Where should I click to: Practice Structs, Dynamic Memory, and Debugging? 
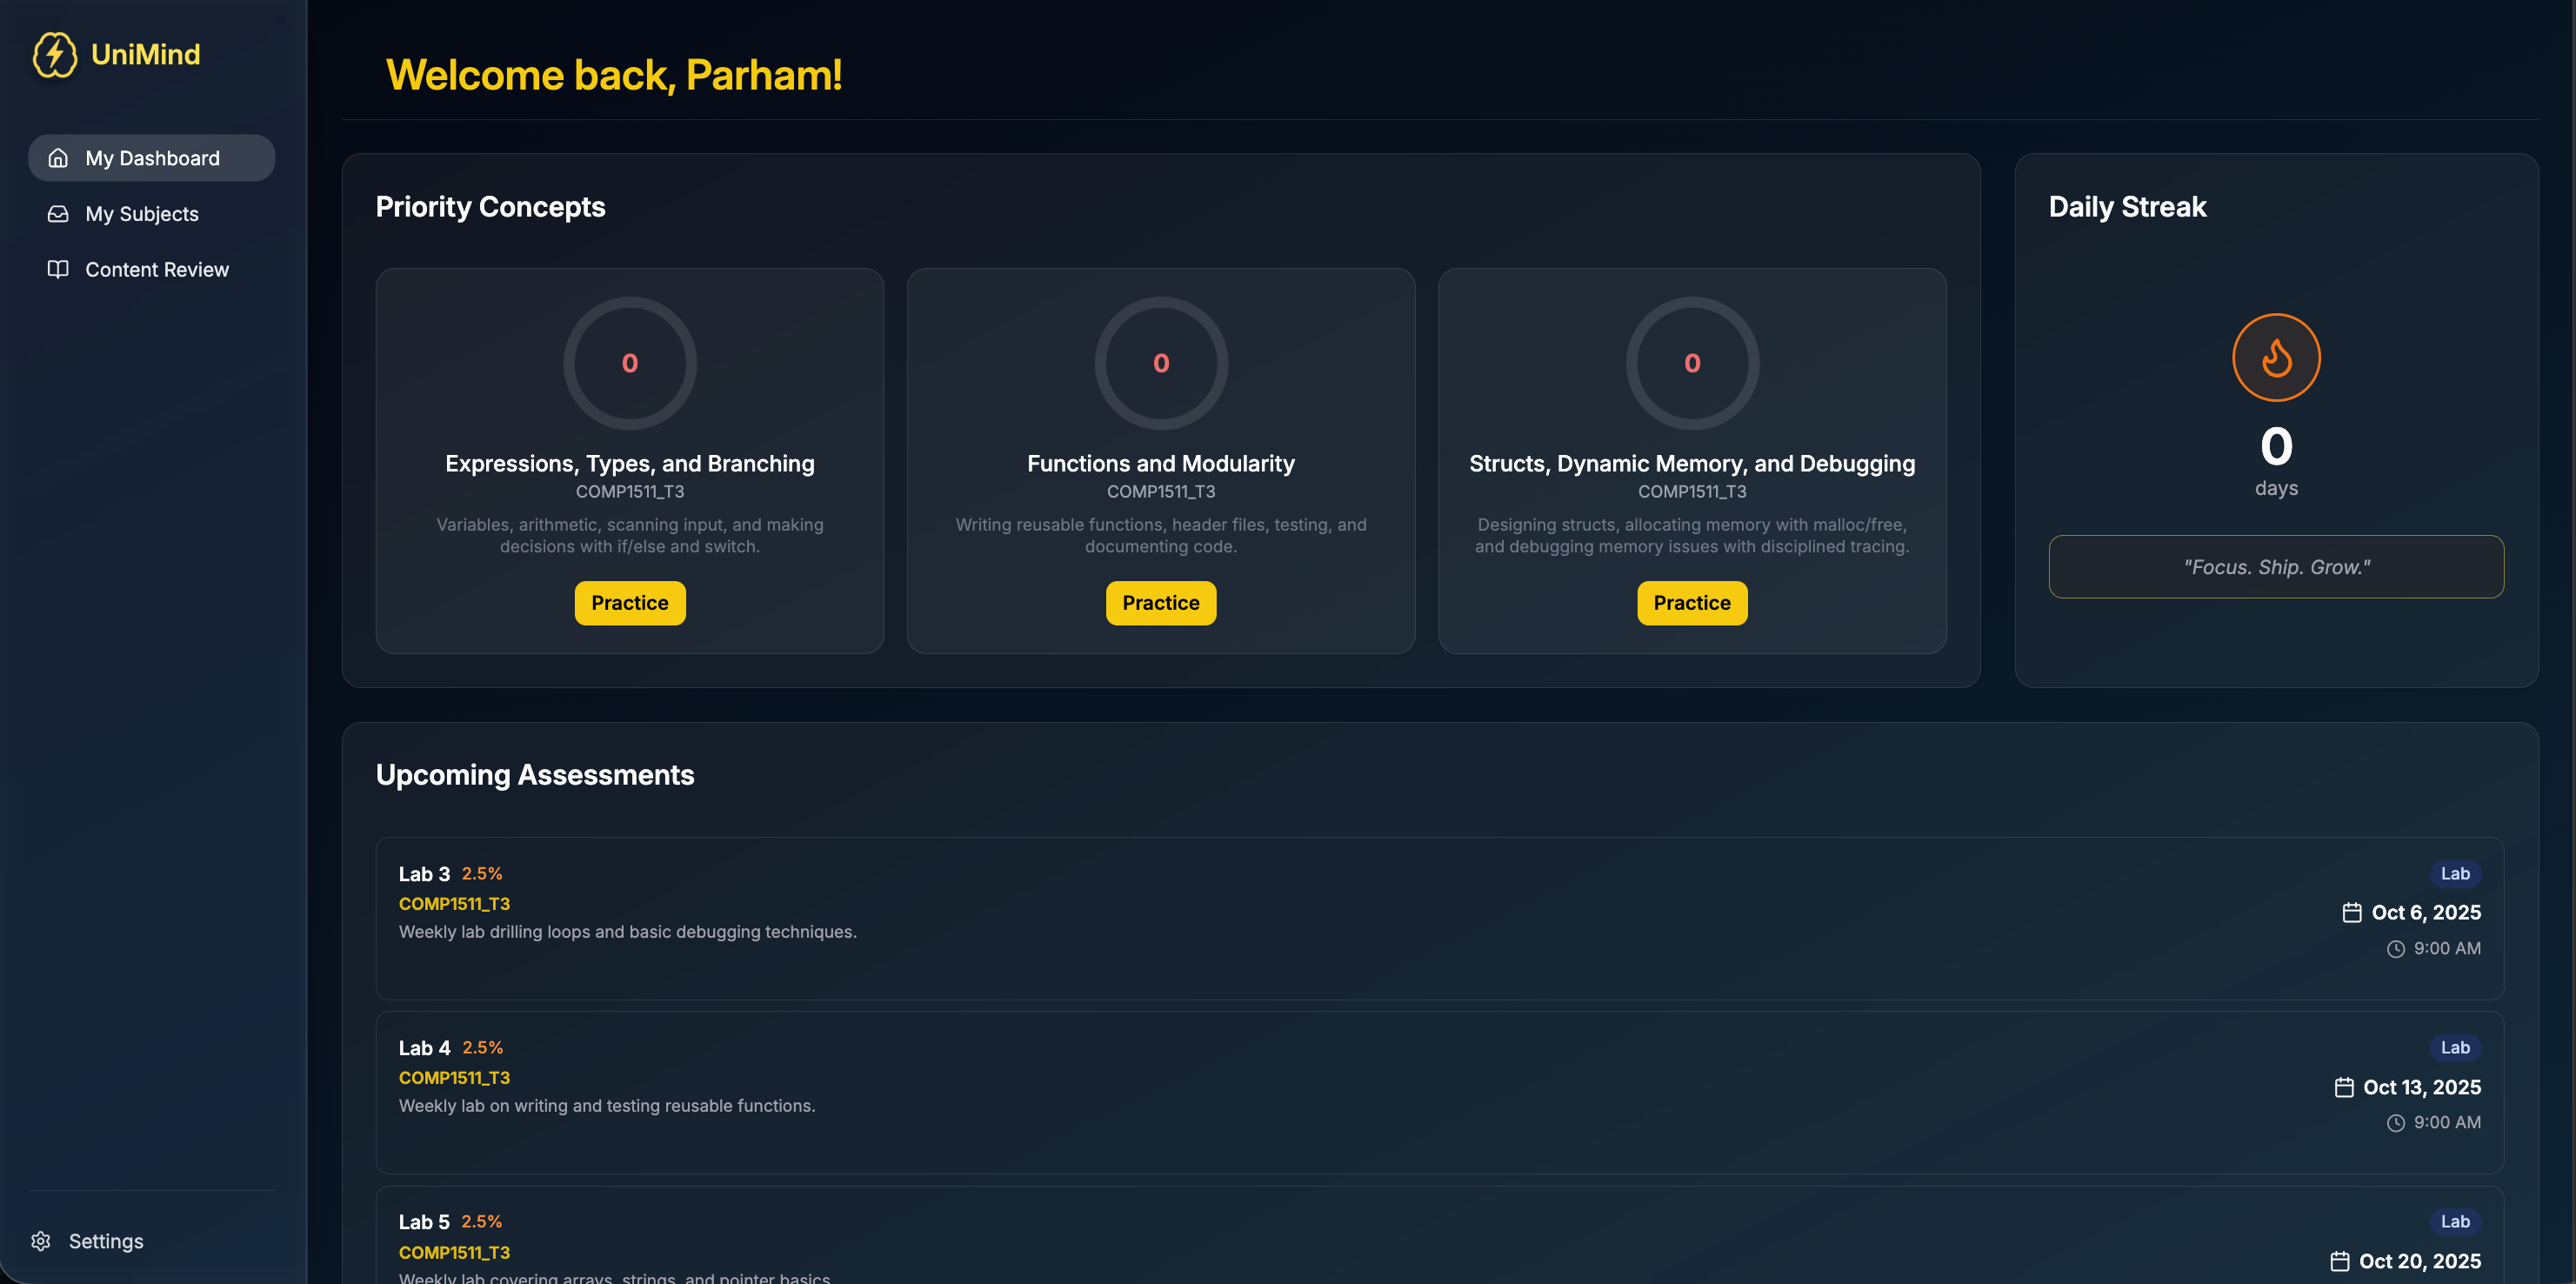(1691, 603)
